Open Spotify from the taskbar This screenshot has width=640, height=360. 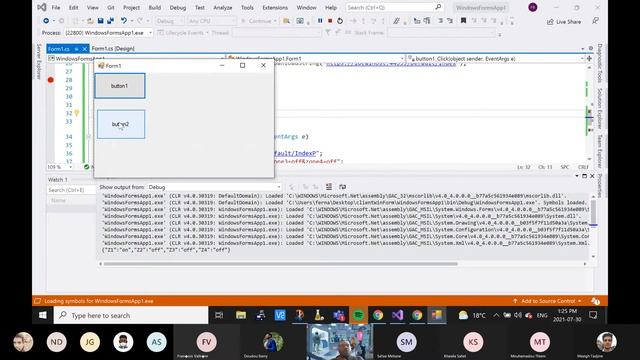(x=358, y=315)
